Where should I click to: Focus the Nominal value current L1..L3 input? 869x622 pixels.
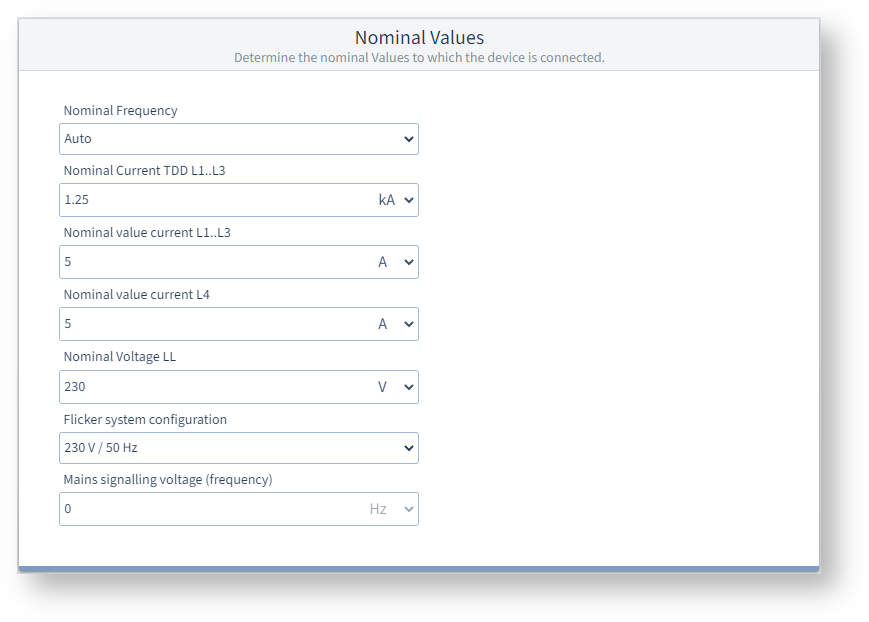pos(212,262)
